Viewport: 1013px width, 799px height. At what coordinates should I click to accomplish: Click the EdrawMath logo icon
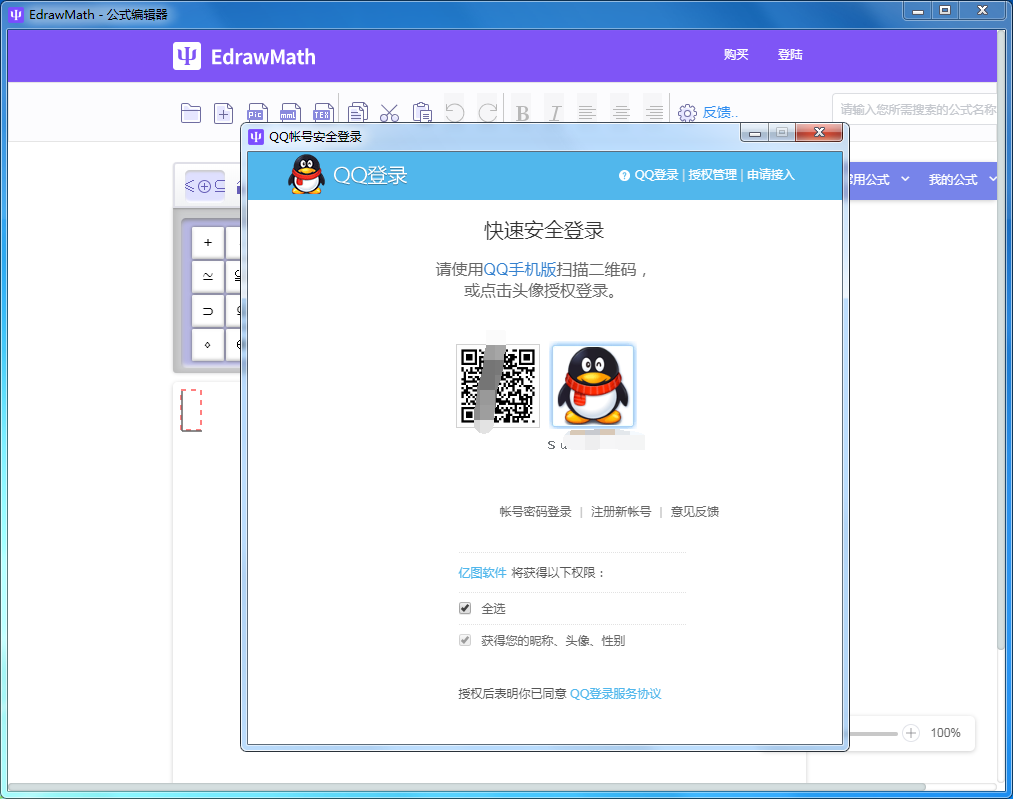(187, 56)
